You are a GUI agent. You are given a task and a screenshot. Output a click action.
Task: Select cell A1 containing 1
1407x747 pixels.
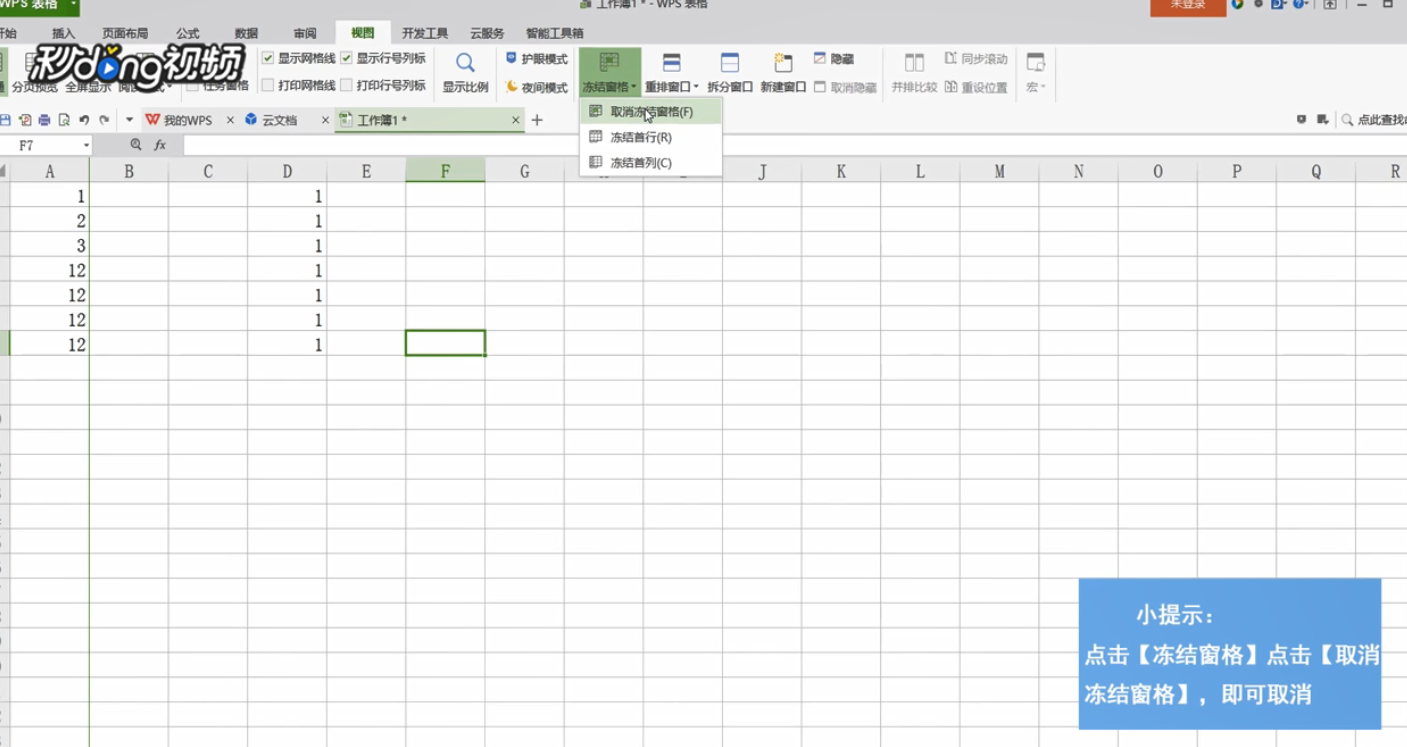[x=49, y=196]
